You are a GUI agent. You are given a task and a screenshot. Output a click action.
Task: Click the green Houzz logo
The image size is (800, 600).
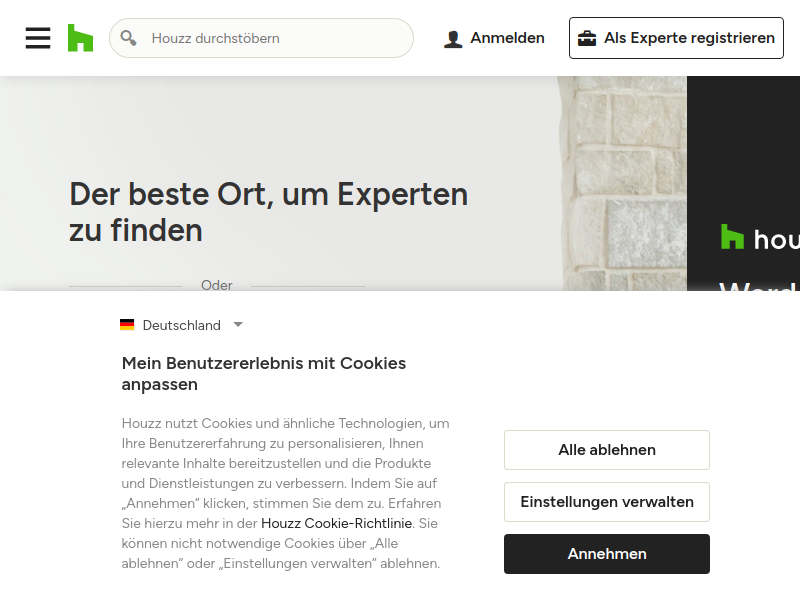click(x=81, y=38)
